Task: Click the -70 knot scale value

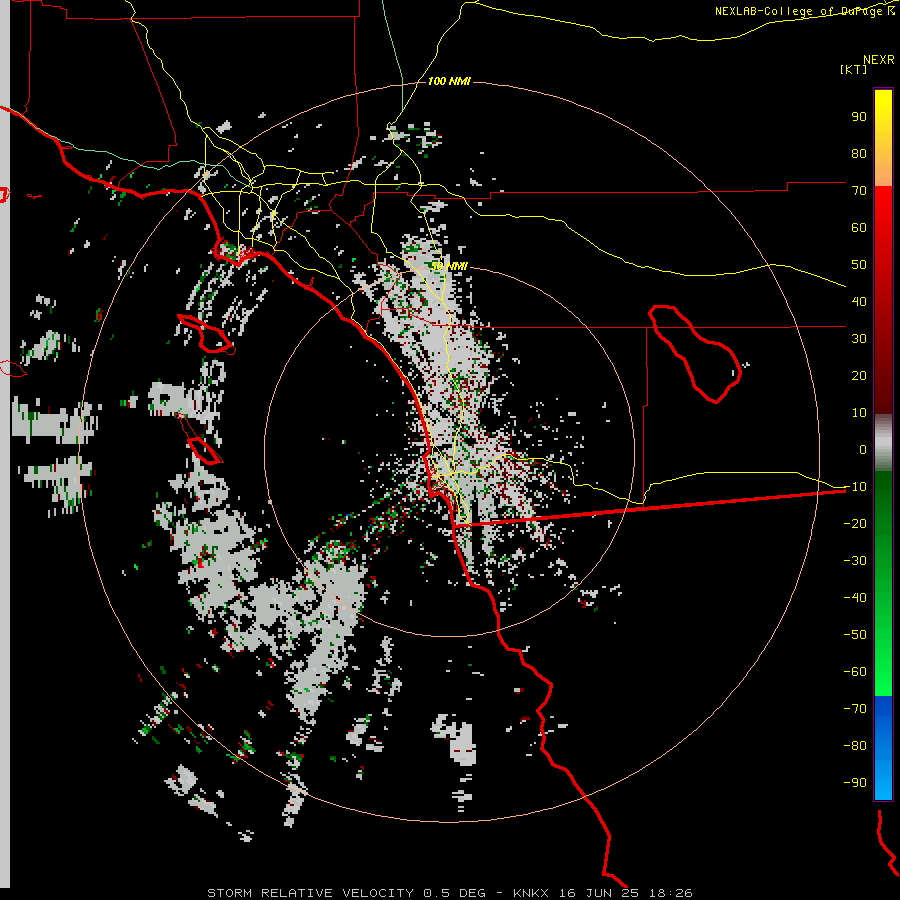Action: tap(855, 708)
